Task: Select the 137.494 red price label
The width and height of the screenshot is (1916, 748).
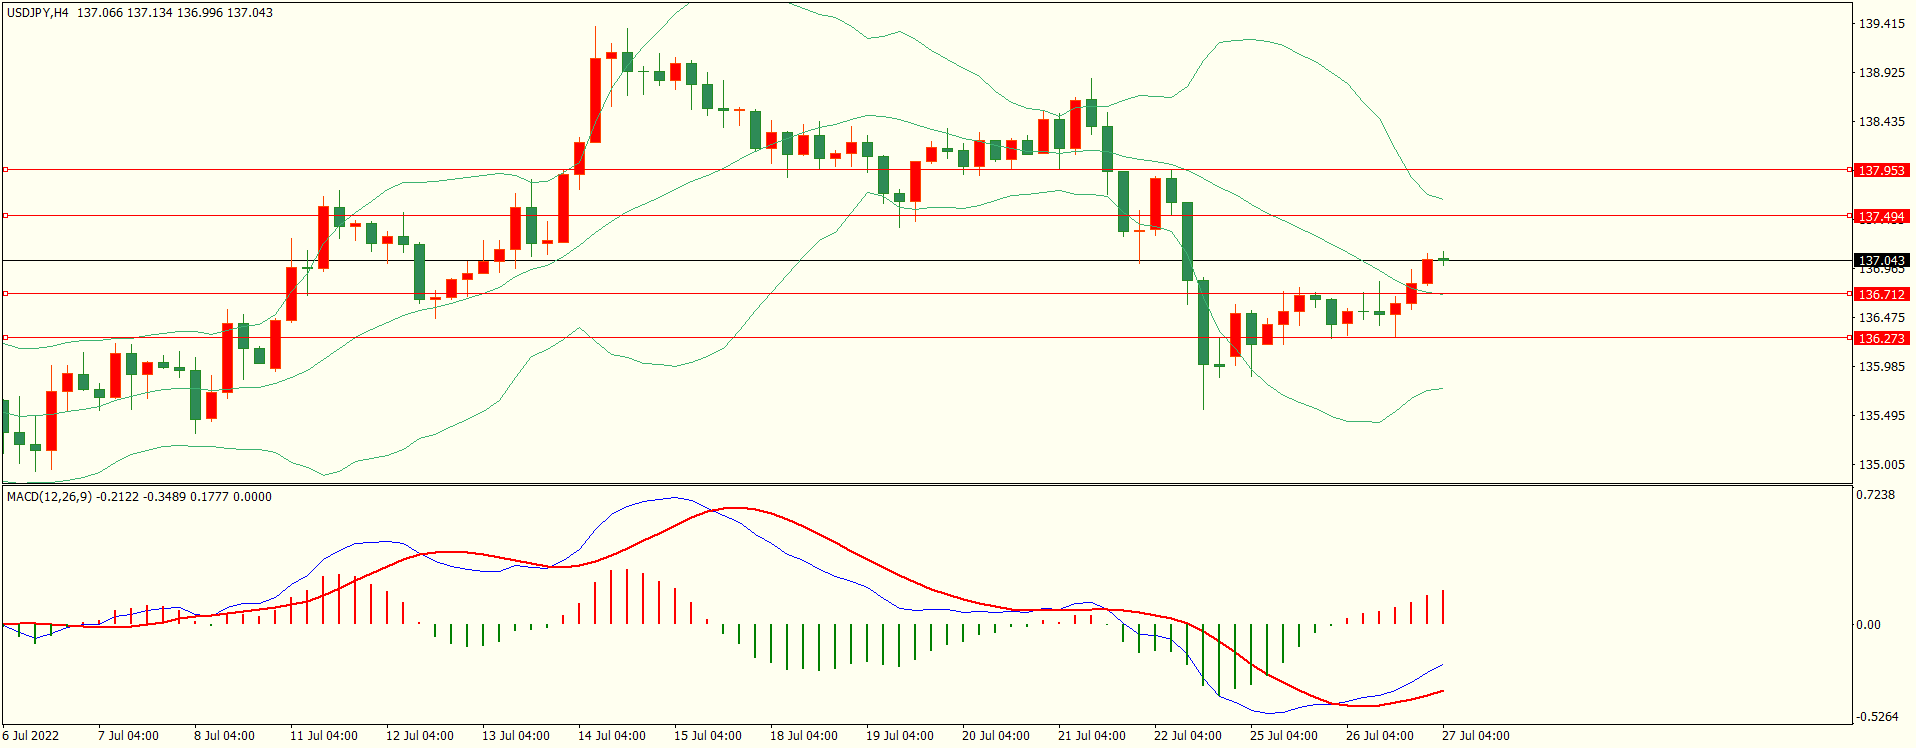Action: tap(1881, 217)
